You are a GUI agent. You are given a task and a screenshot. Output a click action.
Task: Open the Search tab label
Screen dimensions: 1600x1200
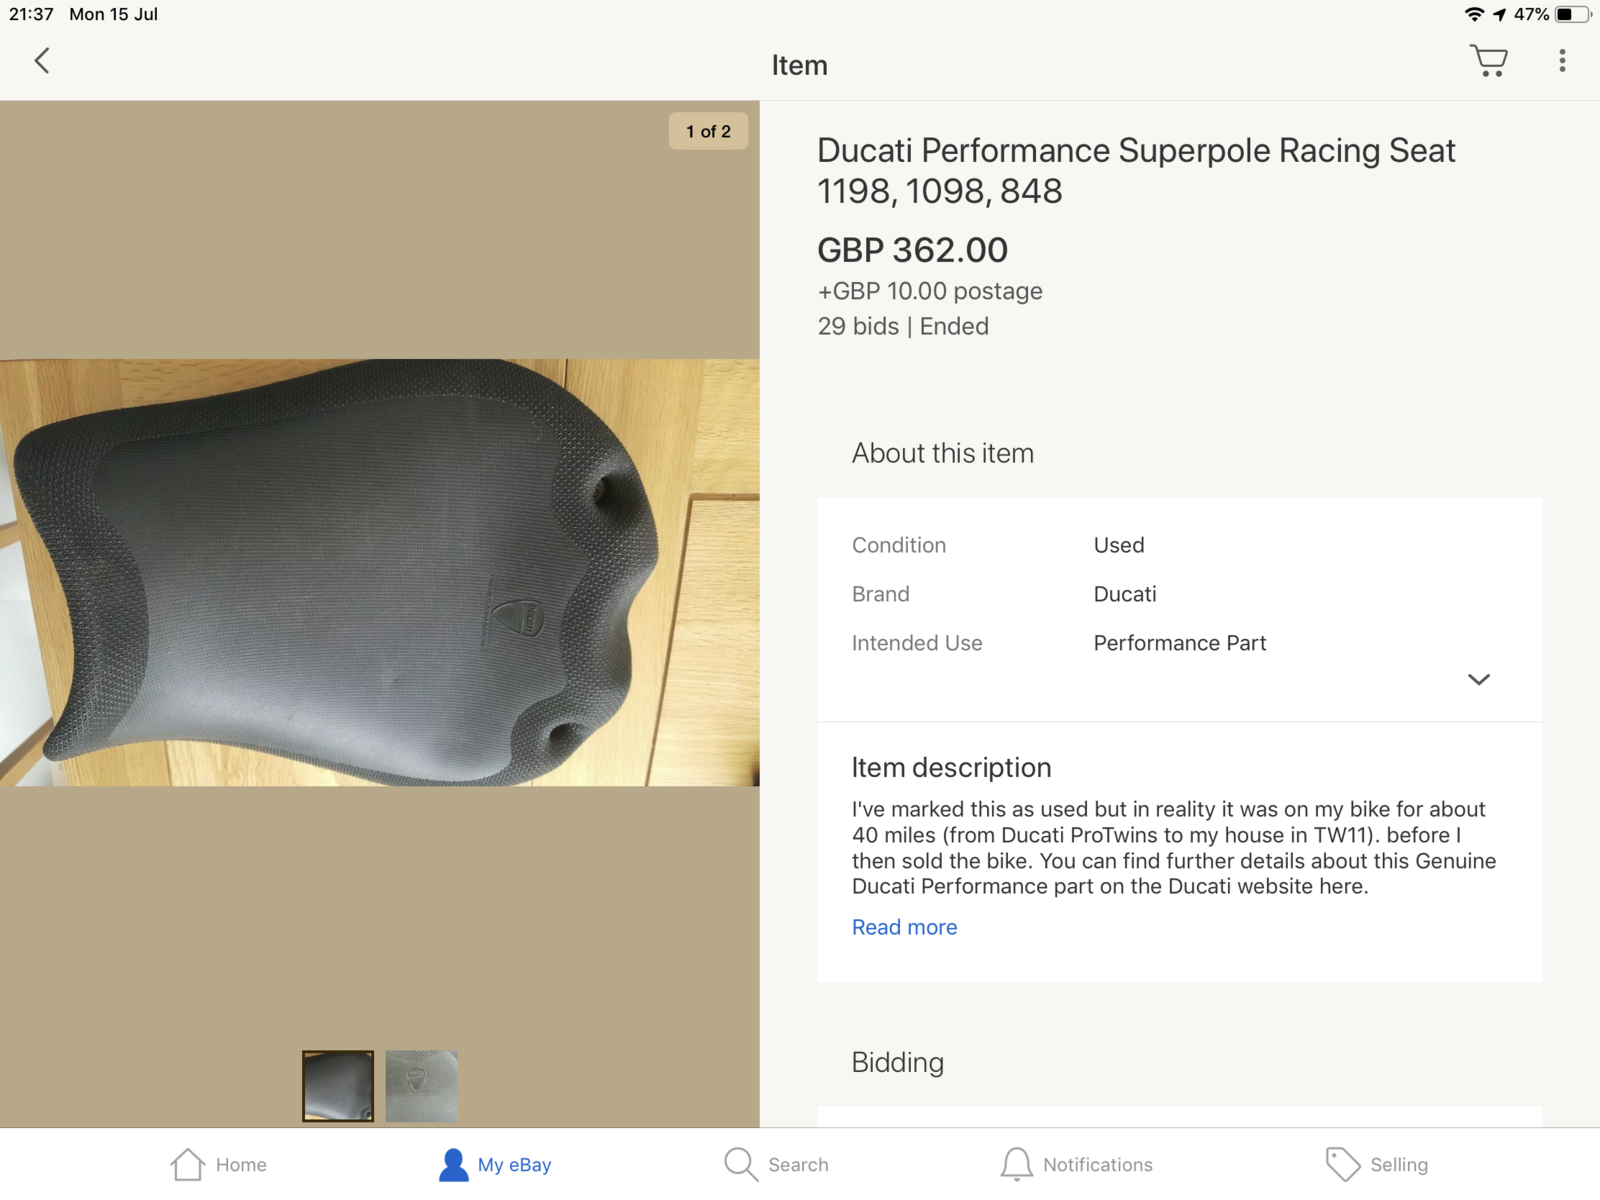[798, 1165]
